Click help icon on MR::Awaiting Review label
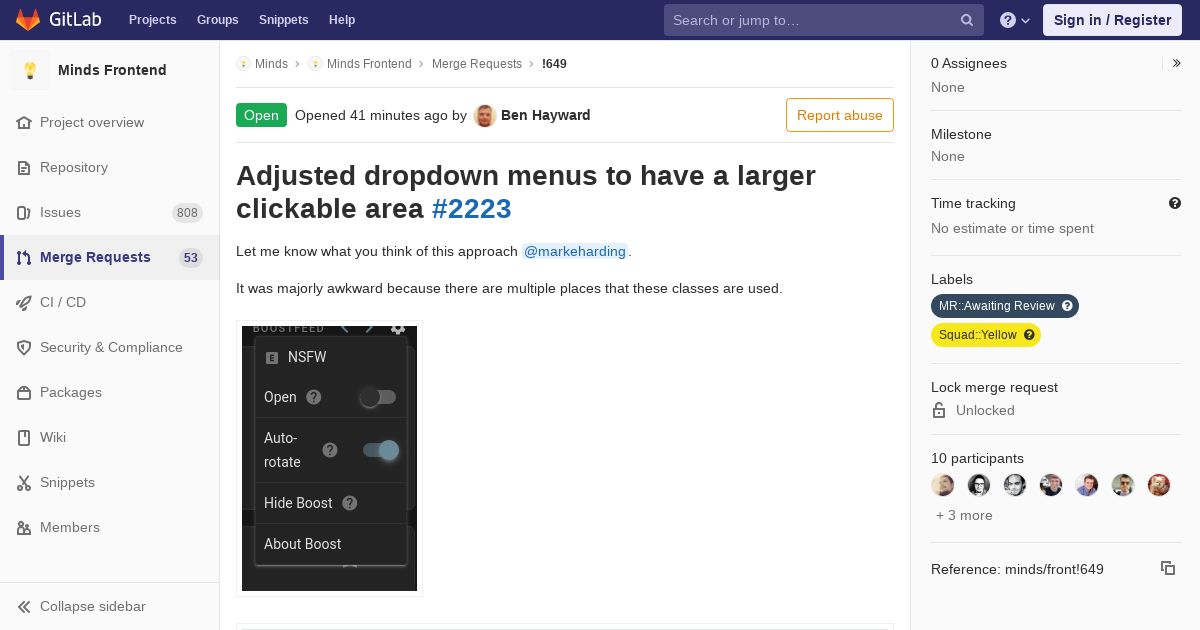Viewport: 1200px width, 630px height. (x=1067, y=306)
